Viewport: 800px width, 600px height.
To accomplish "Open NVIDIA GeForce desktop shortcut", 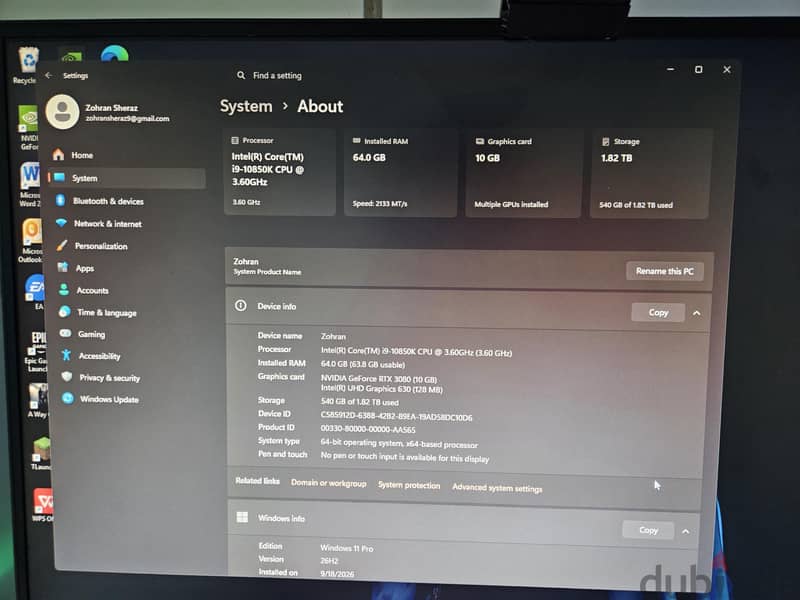I will pos(29,127).
